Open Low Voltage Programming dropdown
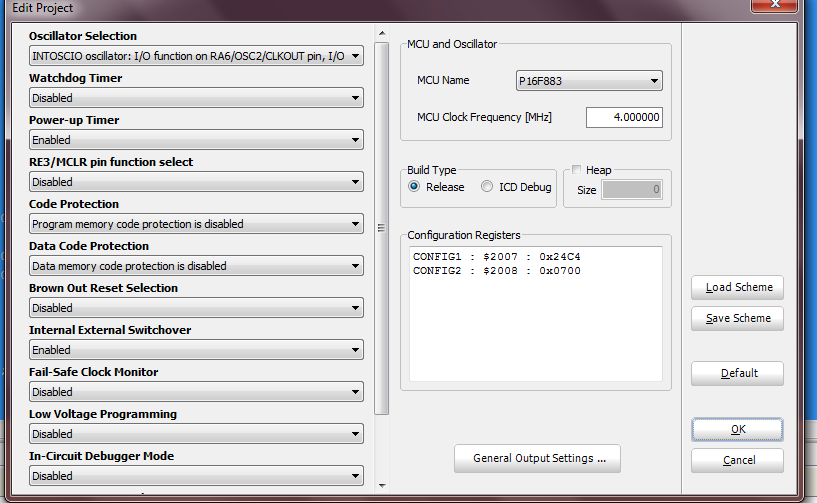Image resolution: width=817 pixels, height=503 pixels. 196,434
